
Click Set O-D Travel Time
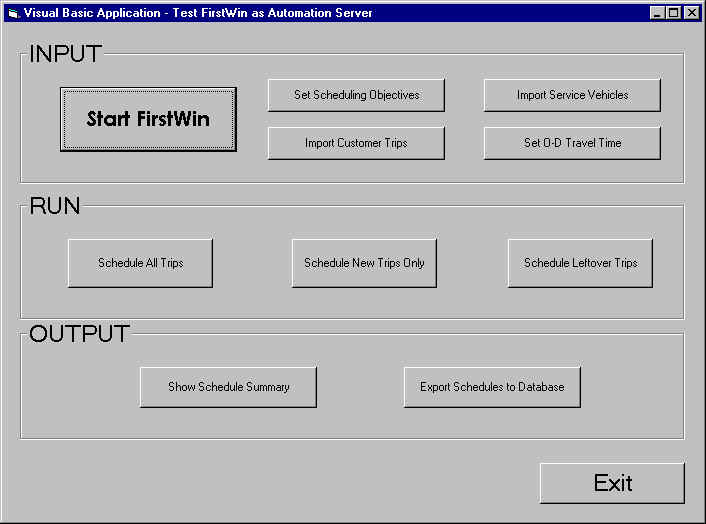pyautogui.click(x=572, y=143)
